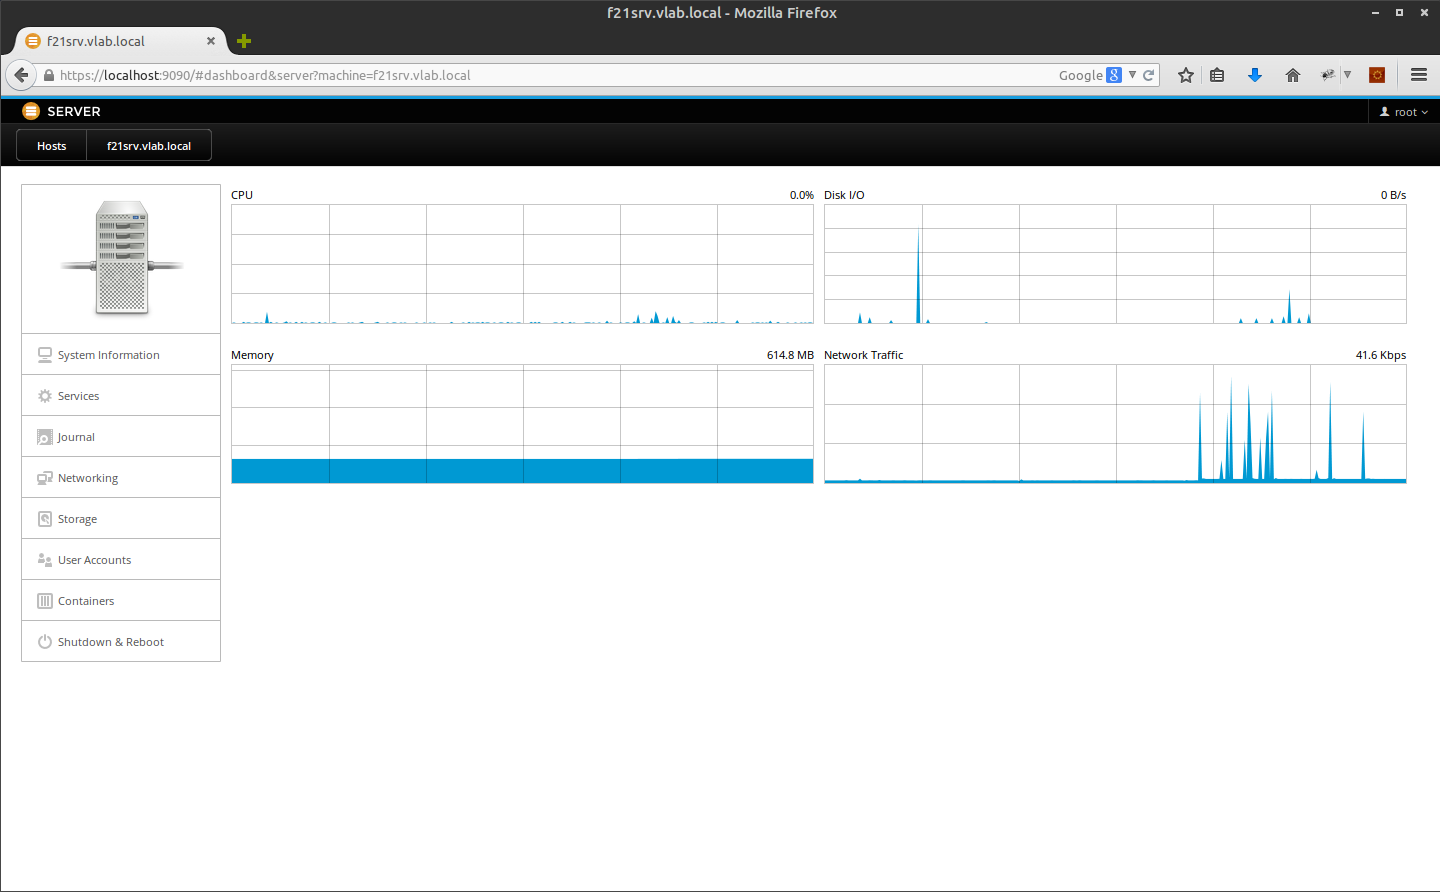Open the Firefox downloads arrow icon
1440x892 pixels.
pos(1255,75)
